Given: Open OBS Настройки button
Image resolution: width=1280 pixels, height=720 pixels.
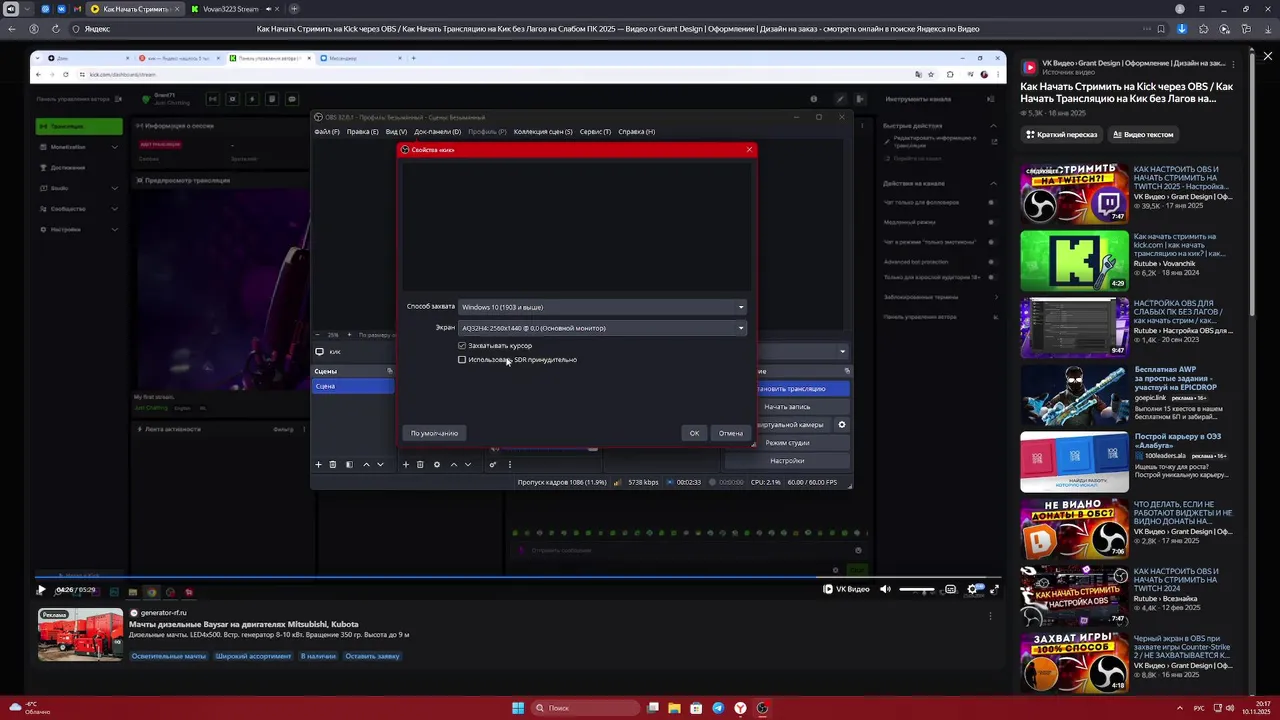Looking at the screenshot, I should point(787,461).
